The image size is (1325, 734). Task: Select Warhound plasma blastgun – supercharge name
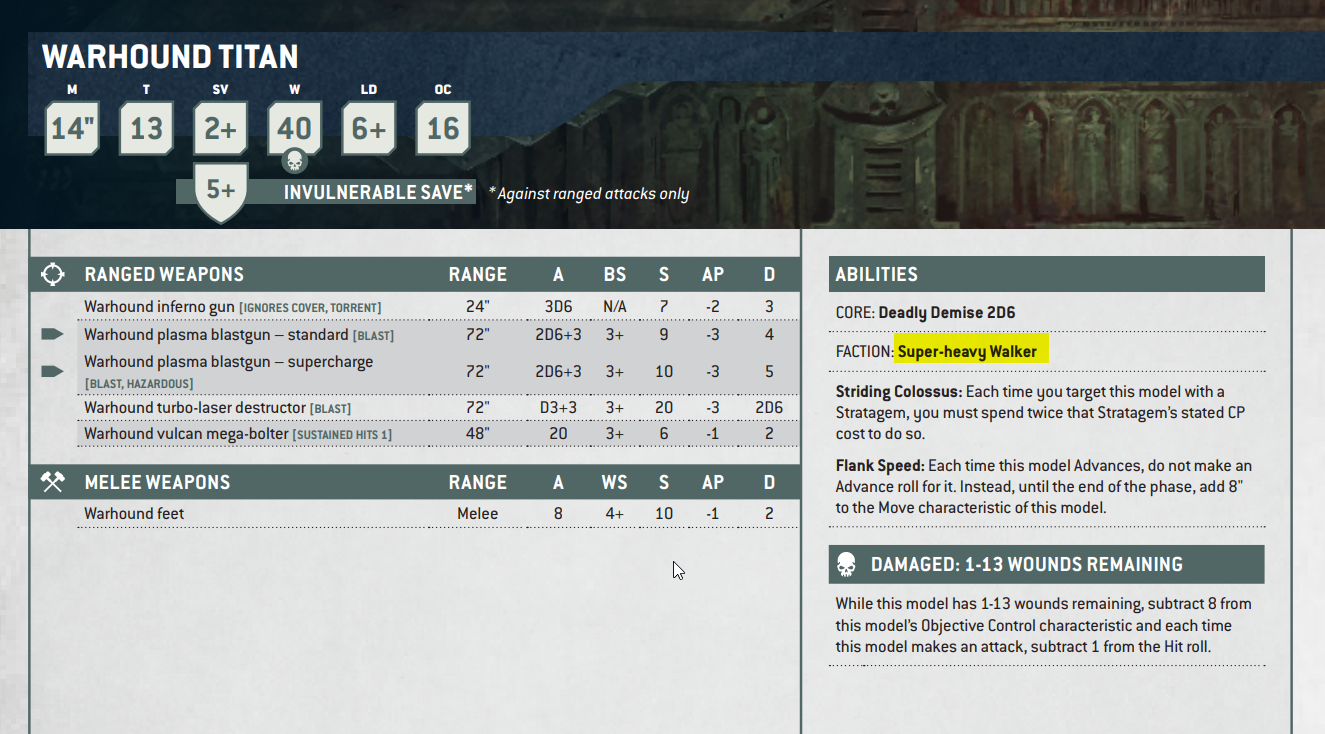[228, 362]
